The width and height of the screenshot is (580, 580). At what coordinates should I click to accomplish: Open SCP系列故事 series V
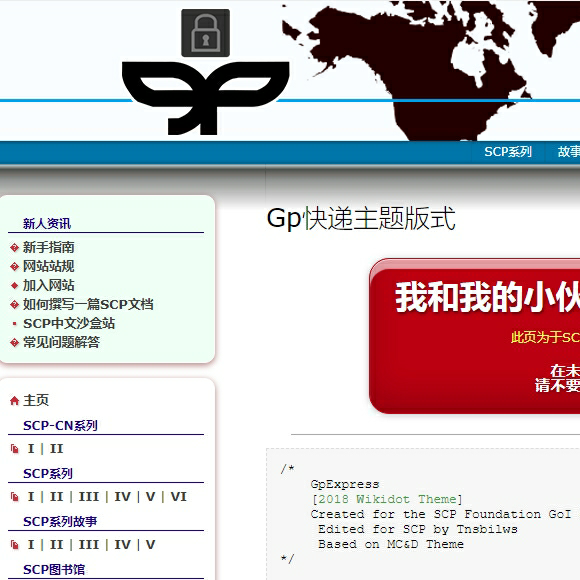point(151,545)
